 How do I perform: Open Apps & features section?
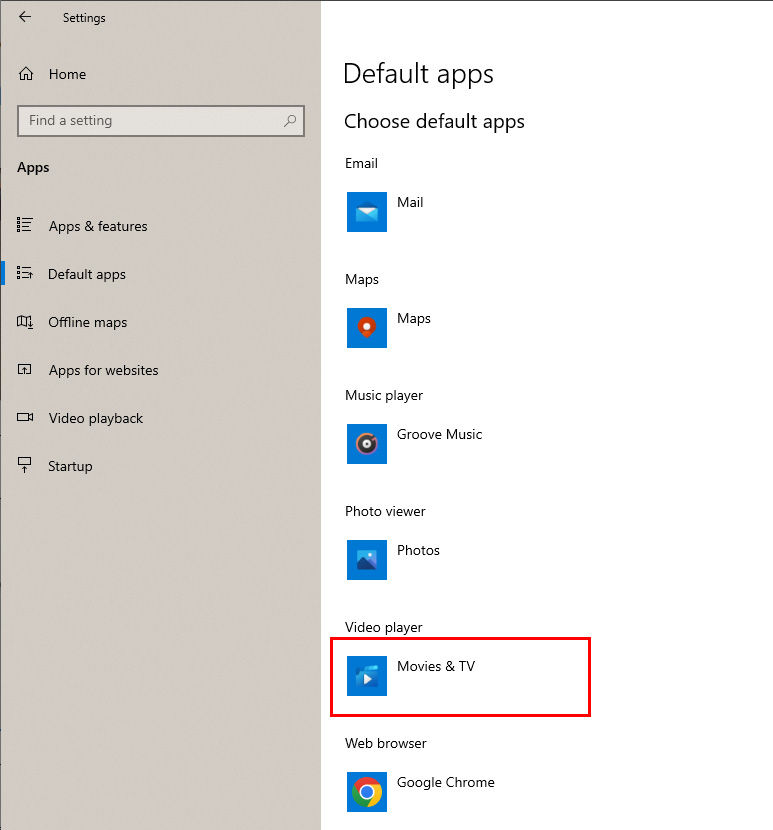point(98,226)
